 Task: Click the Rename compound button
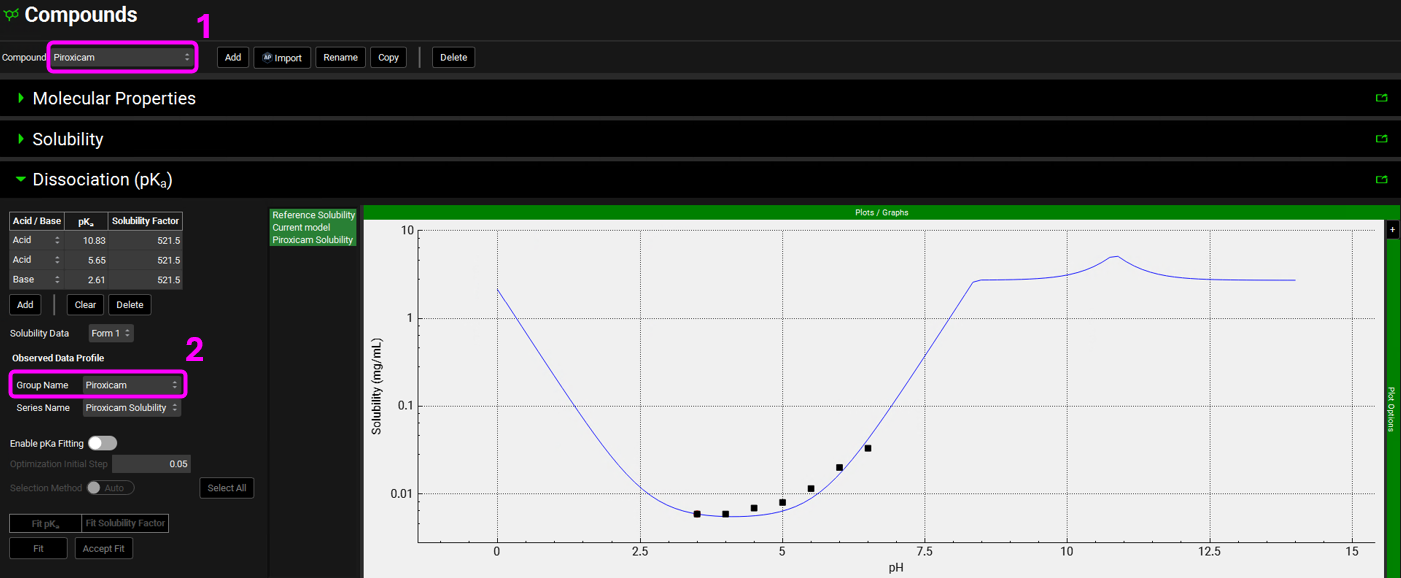[x=340, y=58]
